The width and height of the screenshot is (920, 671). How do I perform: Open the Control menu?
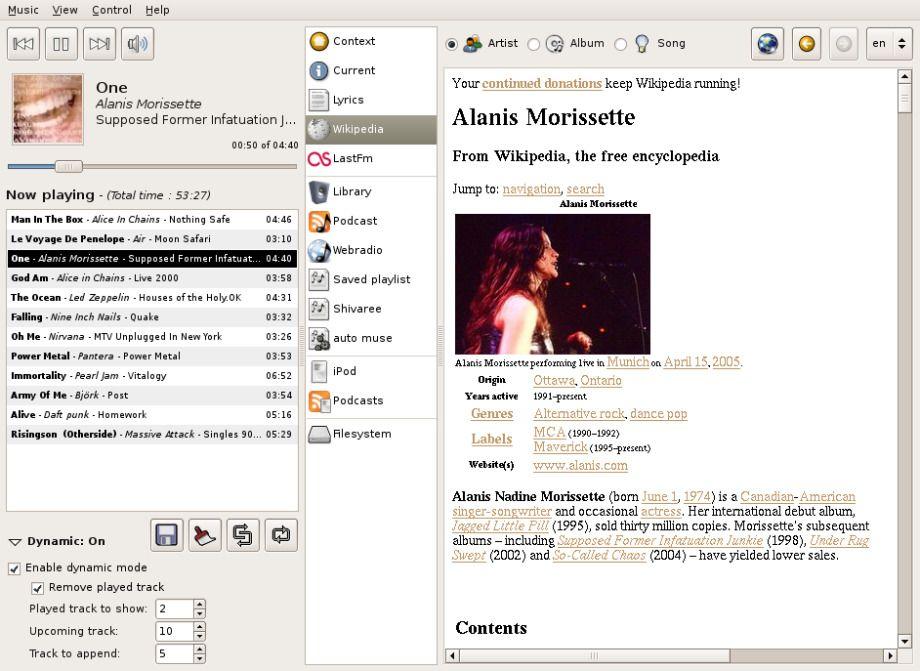111,10
